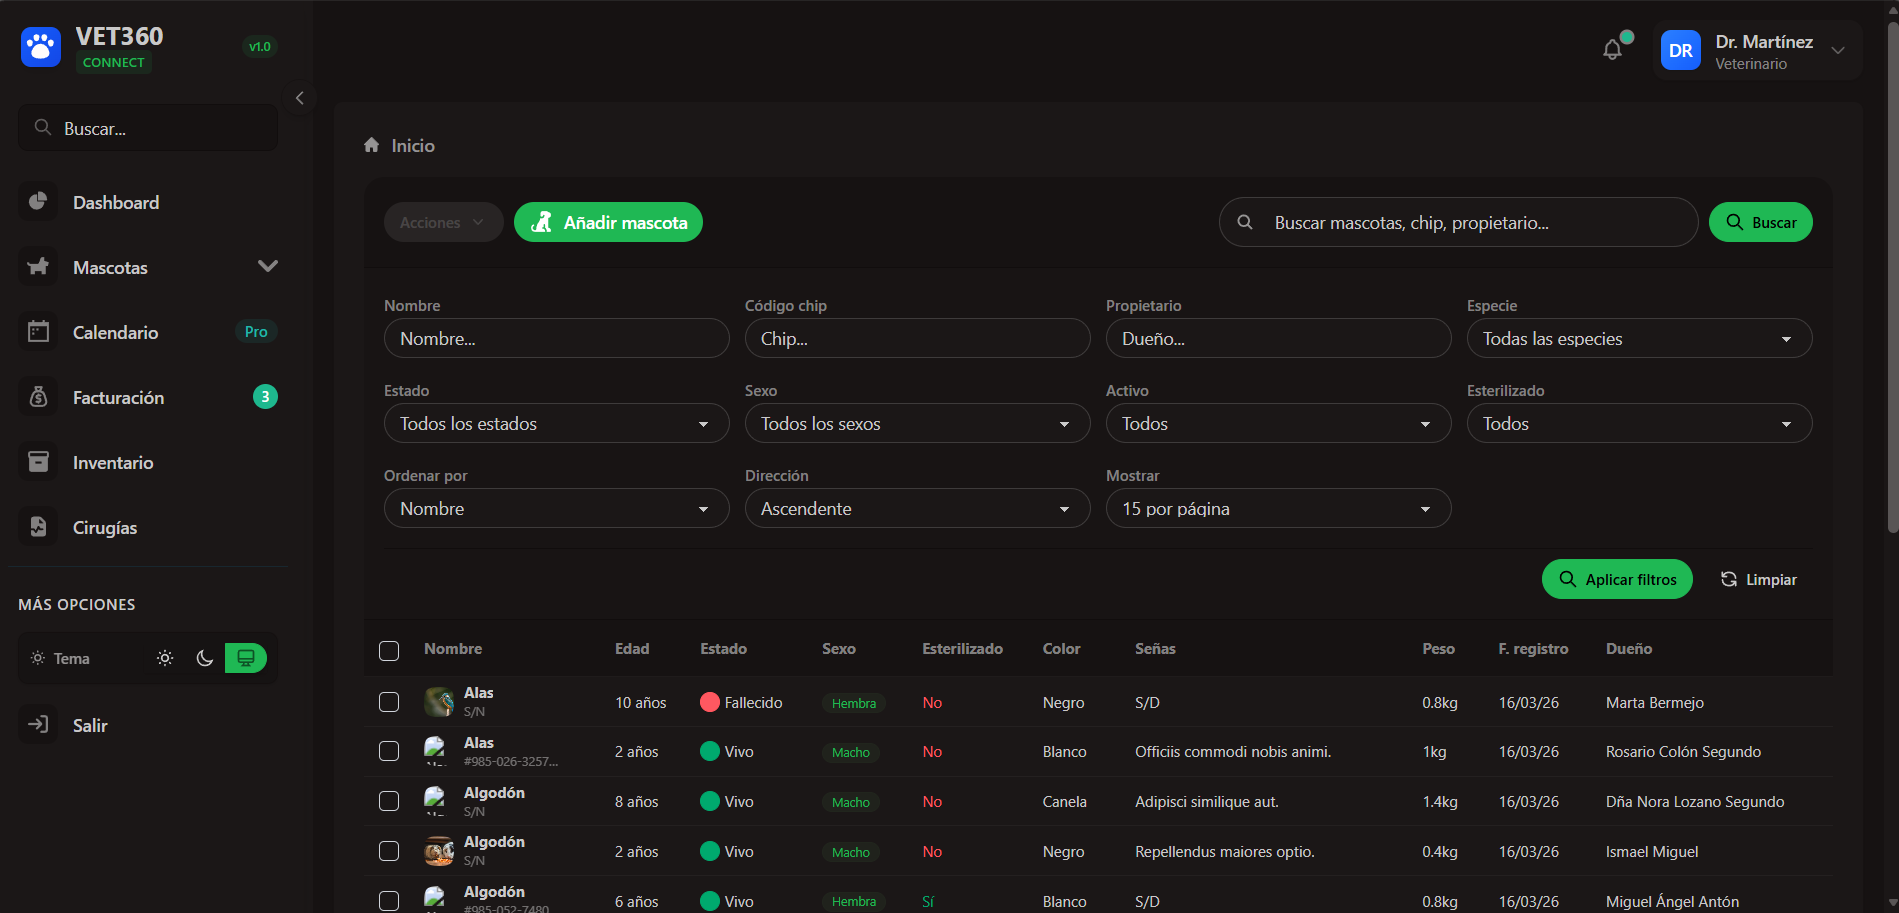Collapse the sidebar with the chevron arrow
The width and height of the screenshot is (1899, 913).
[299, 98]
